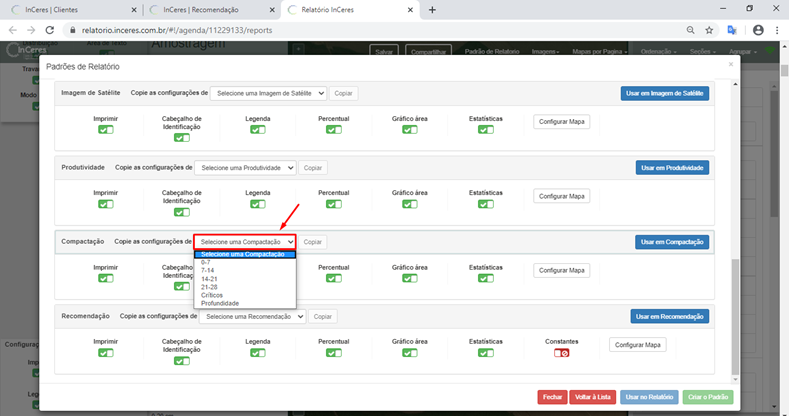Click the Criar o Padrão button
This screenshot has height=416, width=789.
click(708, 397)
